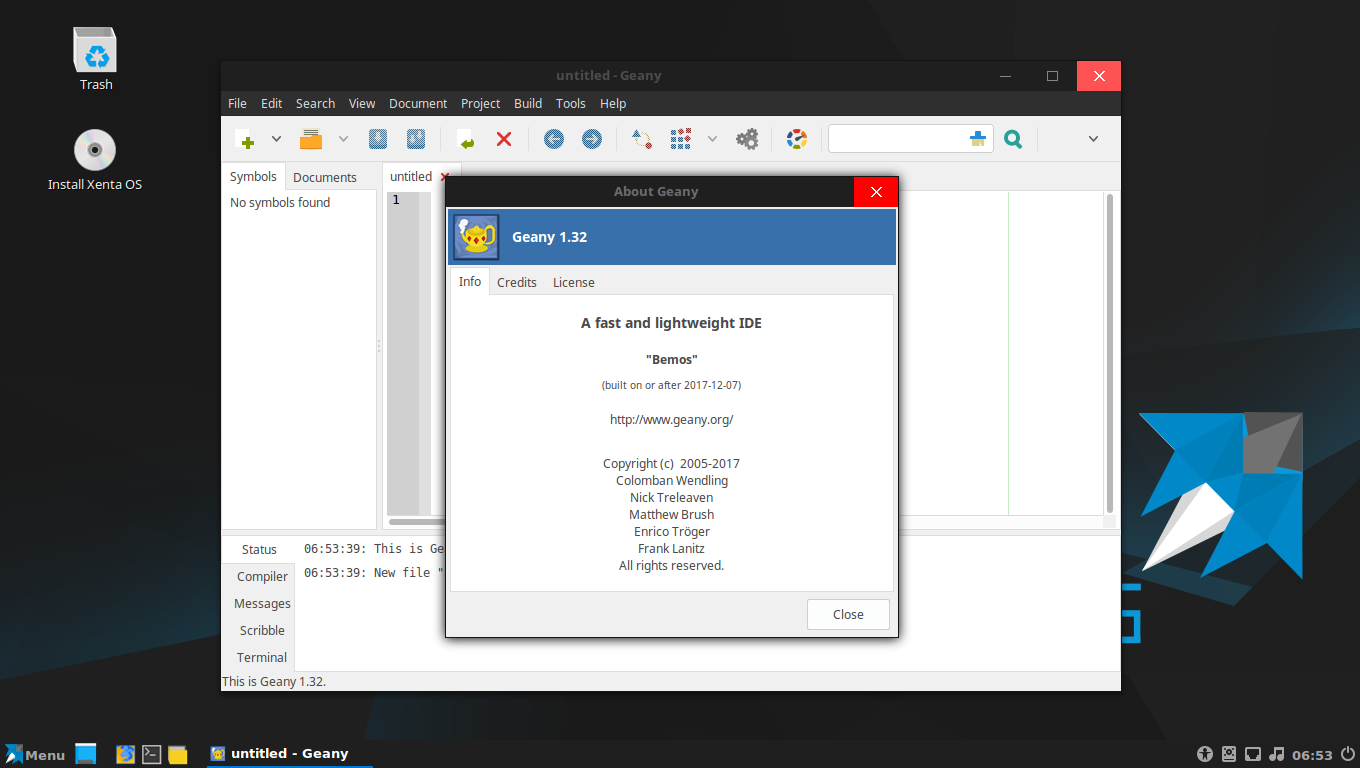The width and height of the screenshot is (1360, 768).
Task: Open the Terminal tab in message panel
Action: 262,657
